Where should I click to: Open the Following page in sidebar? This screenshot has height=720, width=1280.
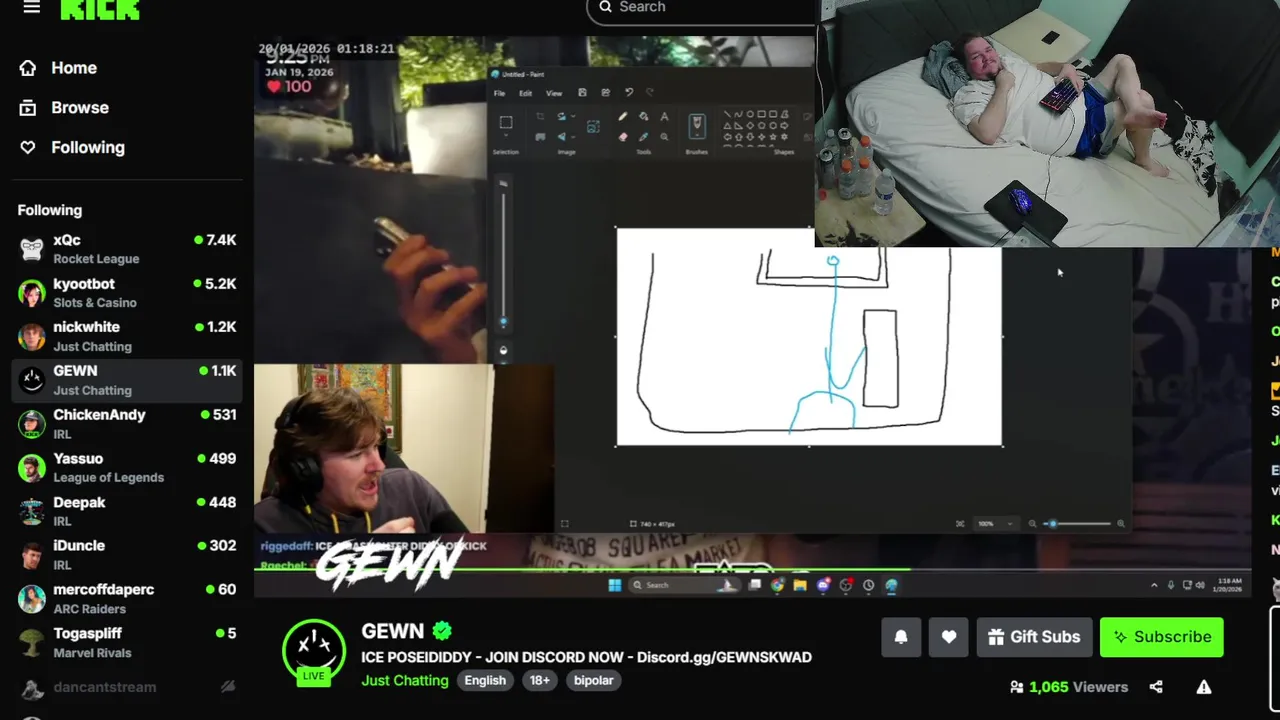(74, 147)
